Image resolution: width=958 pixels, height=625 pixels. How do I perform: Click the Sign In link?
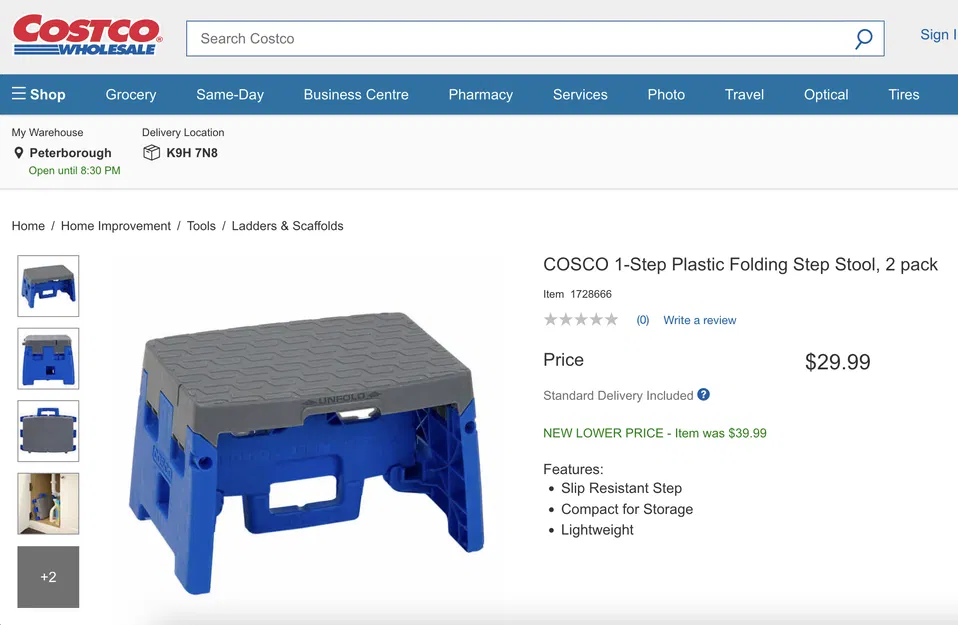[x=938, y=34]
